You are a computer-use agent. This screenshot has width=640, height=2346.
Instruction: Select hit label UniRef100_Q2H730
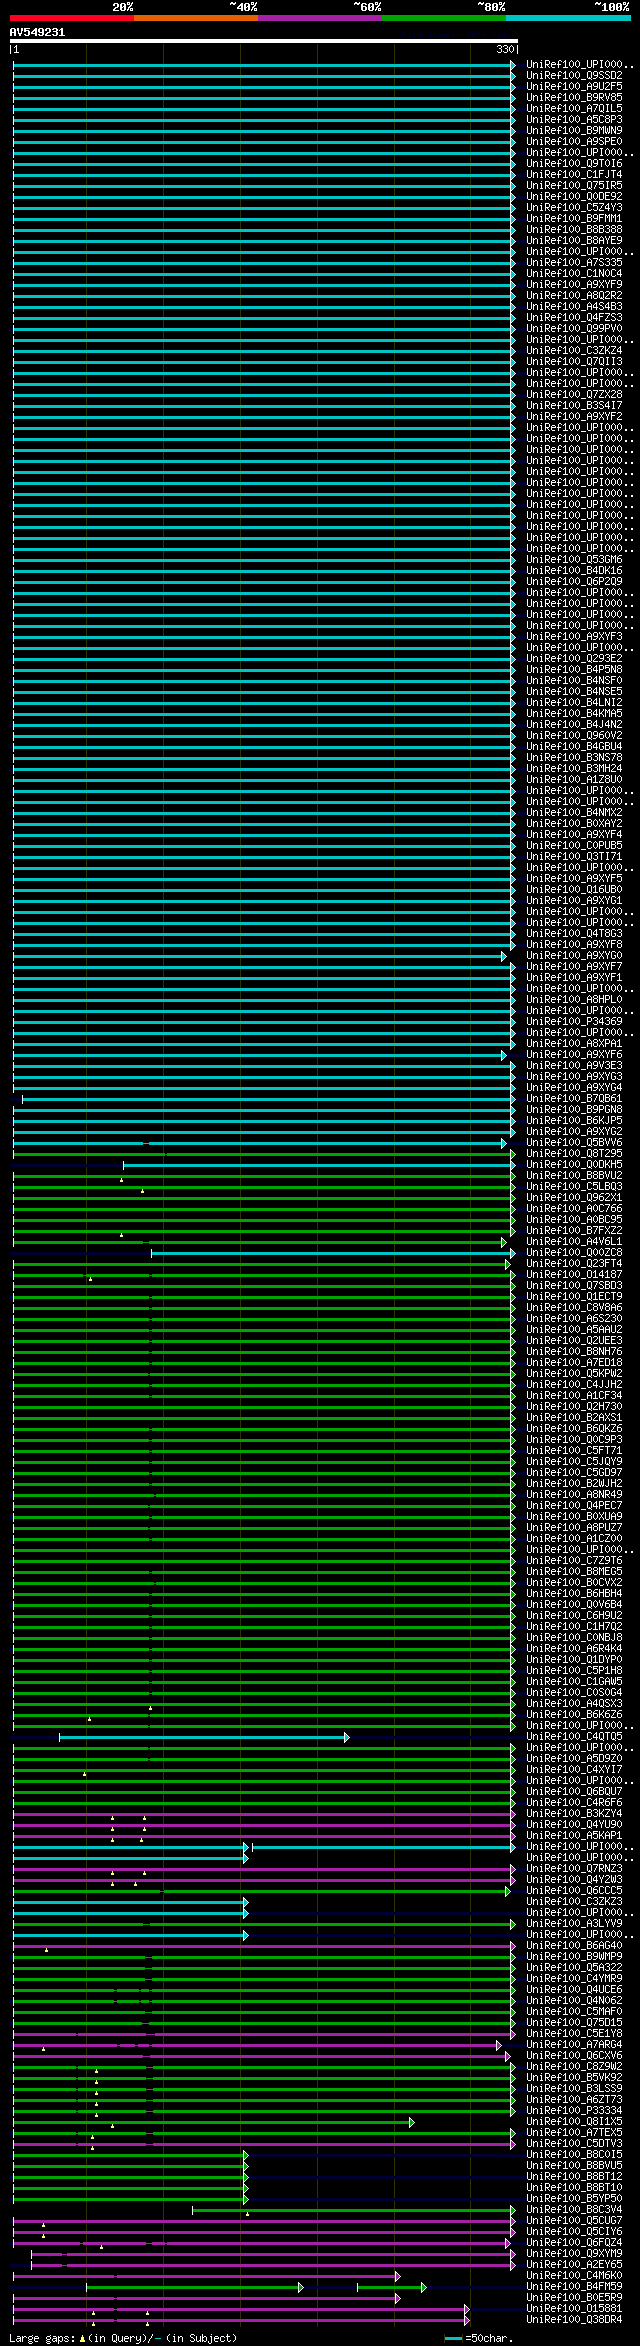tap(574, 1406)
